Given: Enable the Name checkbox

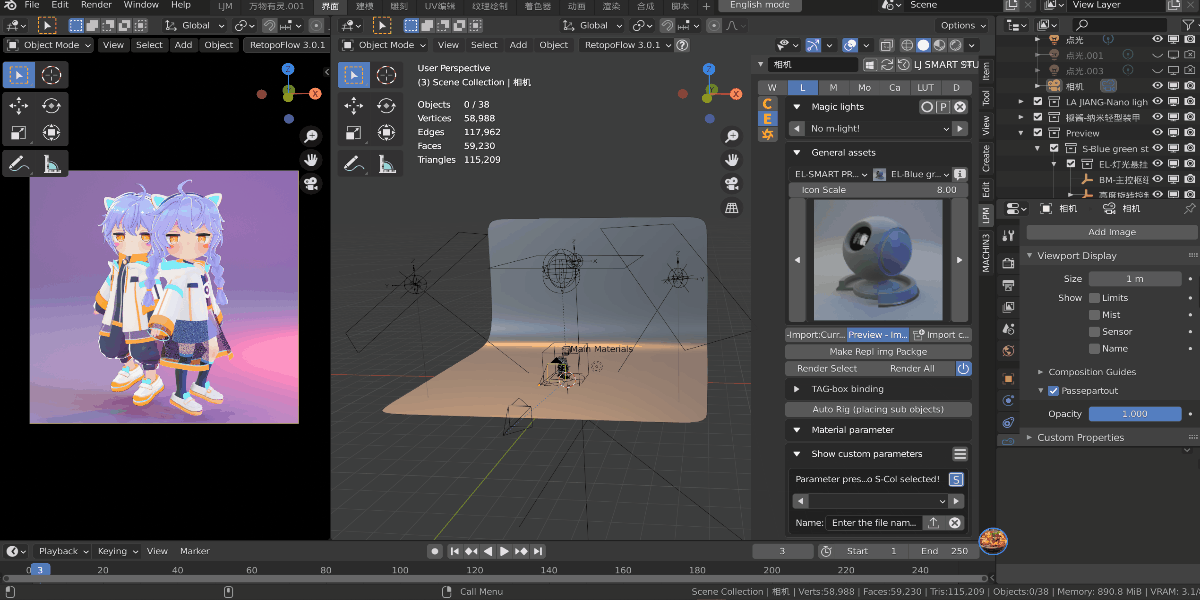Looking at the screenshot, I should point(1094,349).
